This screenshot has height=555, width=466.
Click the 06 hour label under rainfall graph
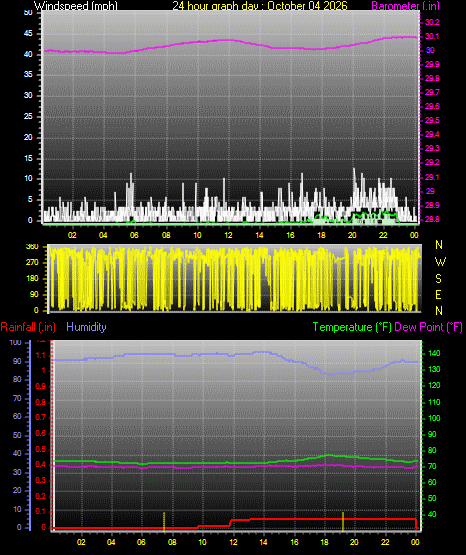pos(141,542)
